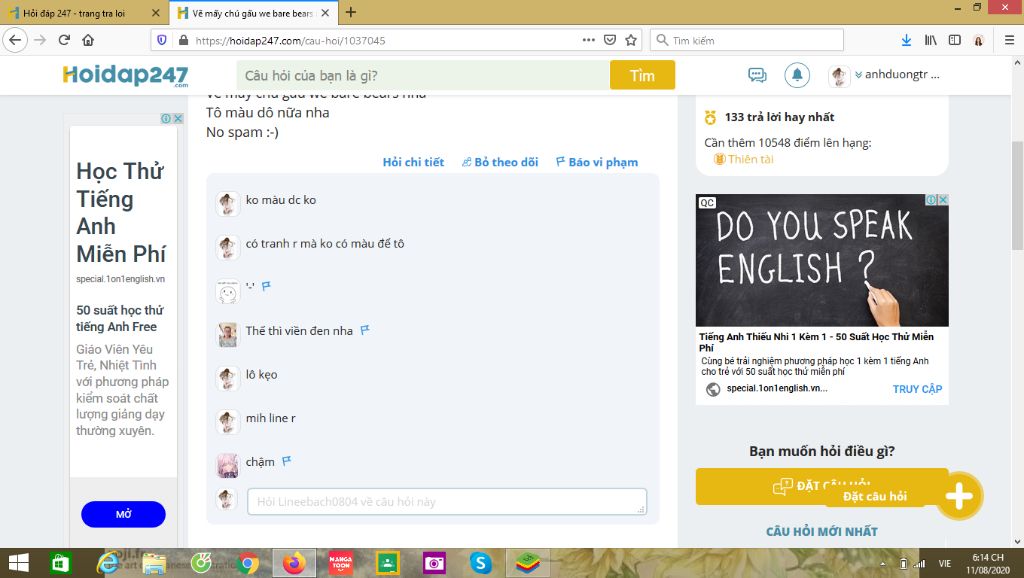Viewport: 1024px width, 578px height.
Task: Flag the 'chậm' comment
Action: [x=286, y=461]
